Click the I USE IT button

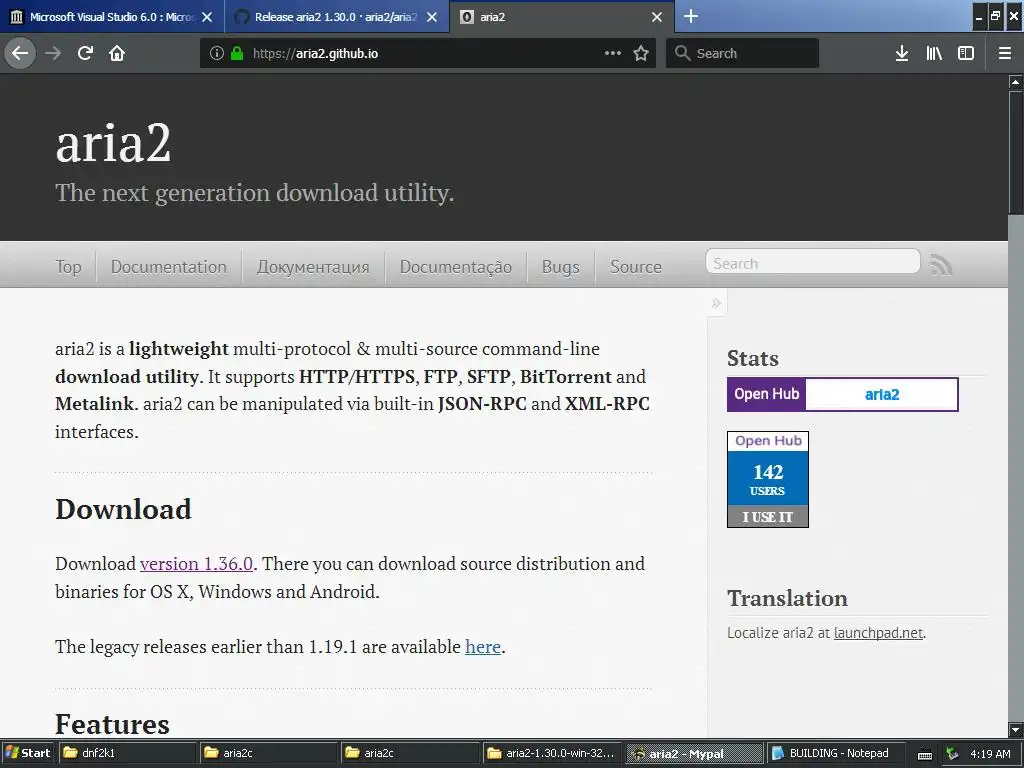(x=768, y=517)
